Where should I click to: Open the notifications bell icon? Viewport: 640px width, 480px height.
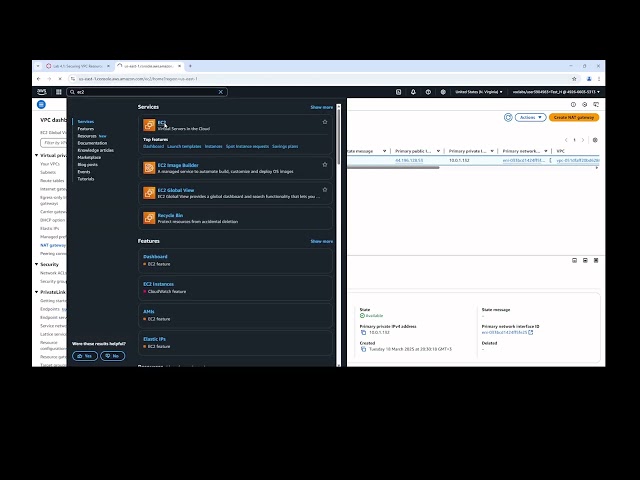(x=413, y=92)
